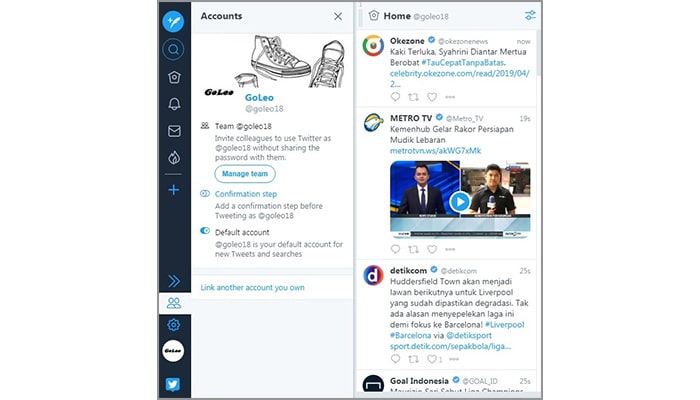
Task: Open the Home column filter options icon
Action: click(x=530, y=15)
